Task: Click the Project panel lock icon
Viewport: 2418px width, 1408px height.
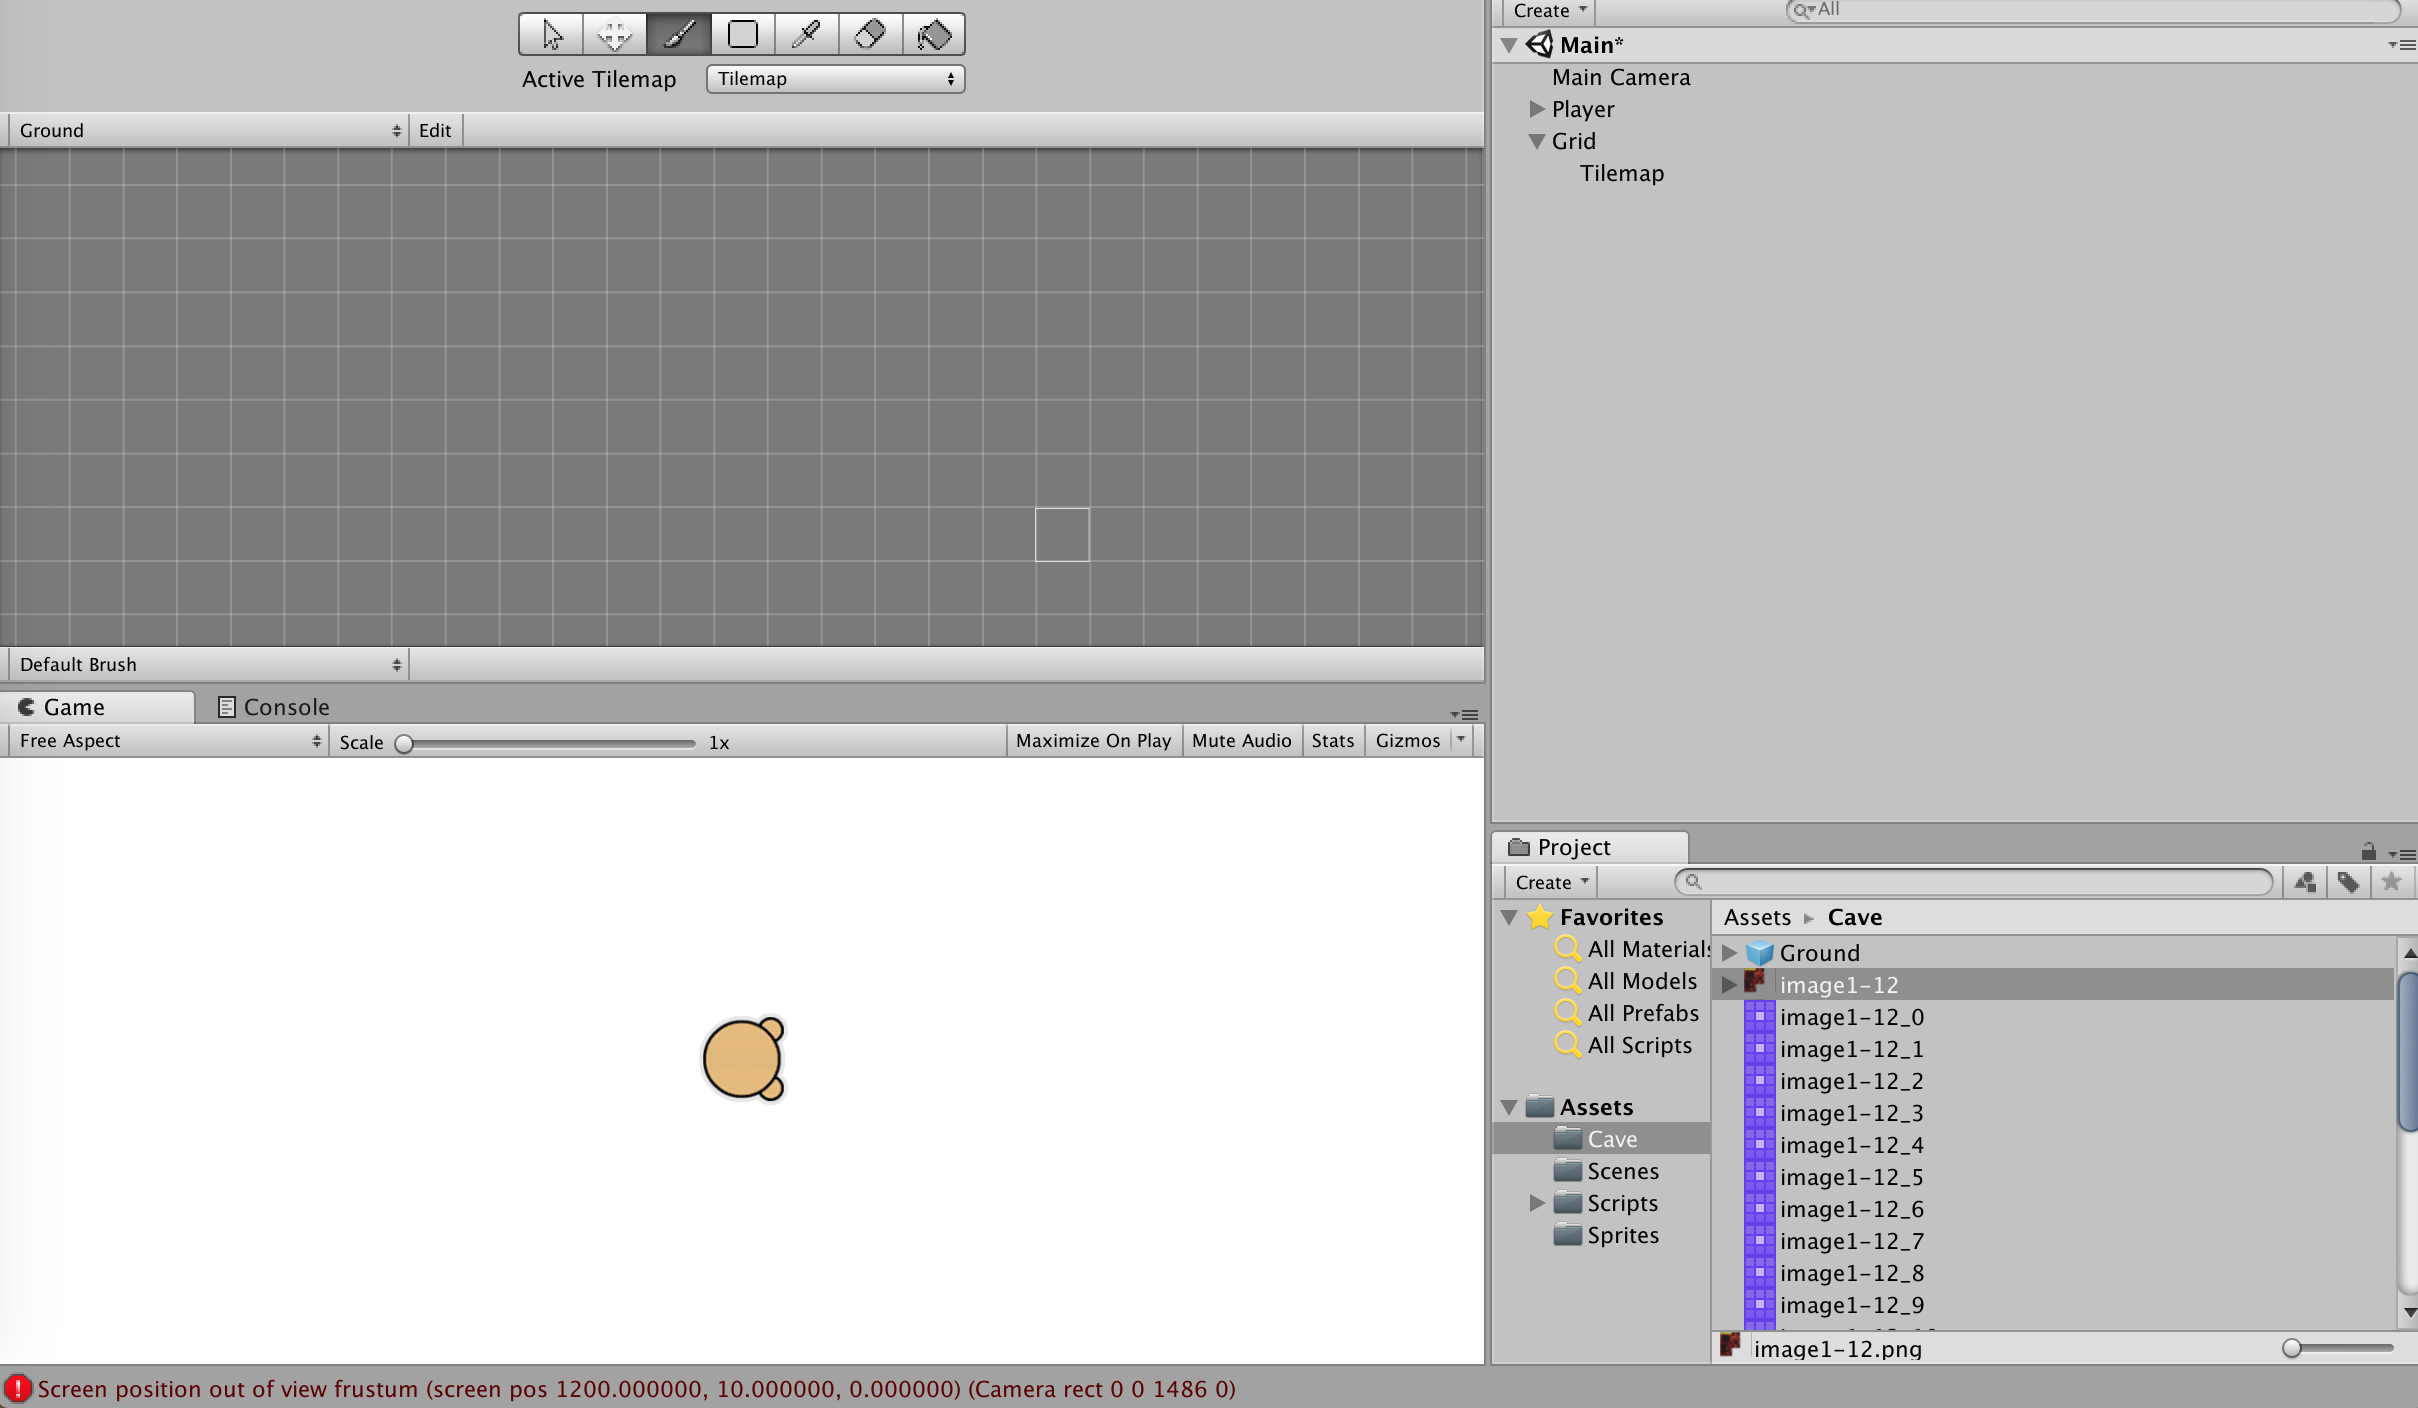Action: point(2367,851)
